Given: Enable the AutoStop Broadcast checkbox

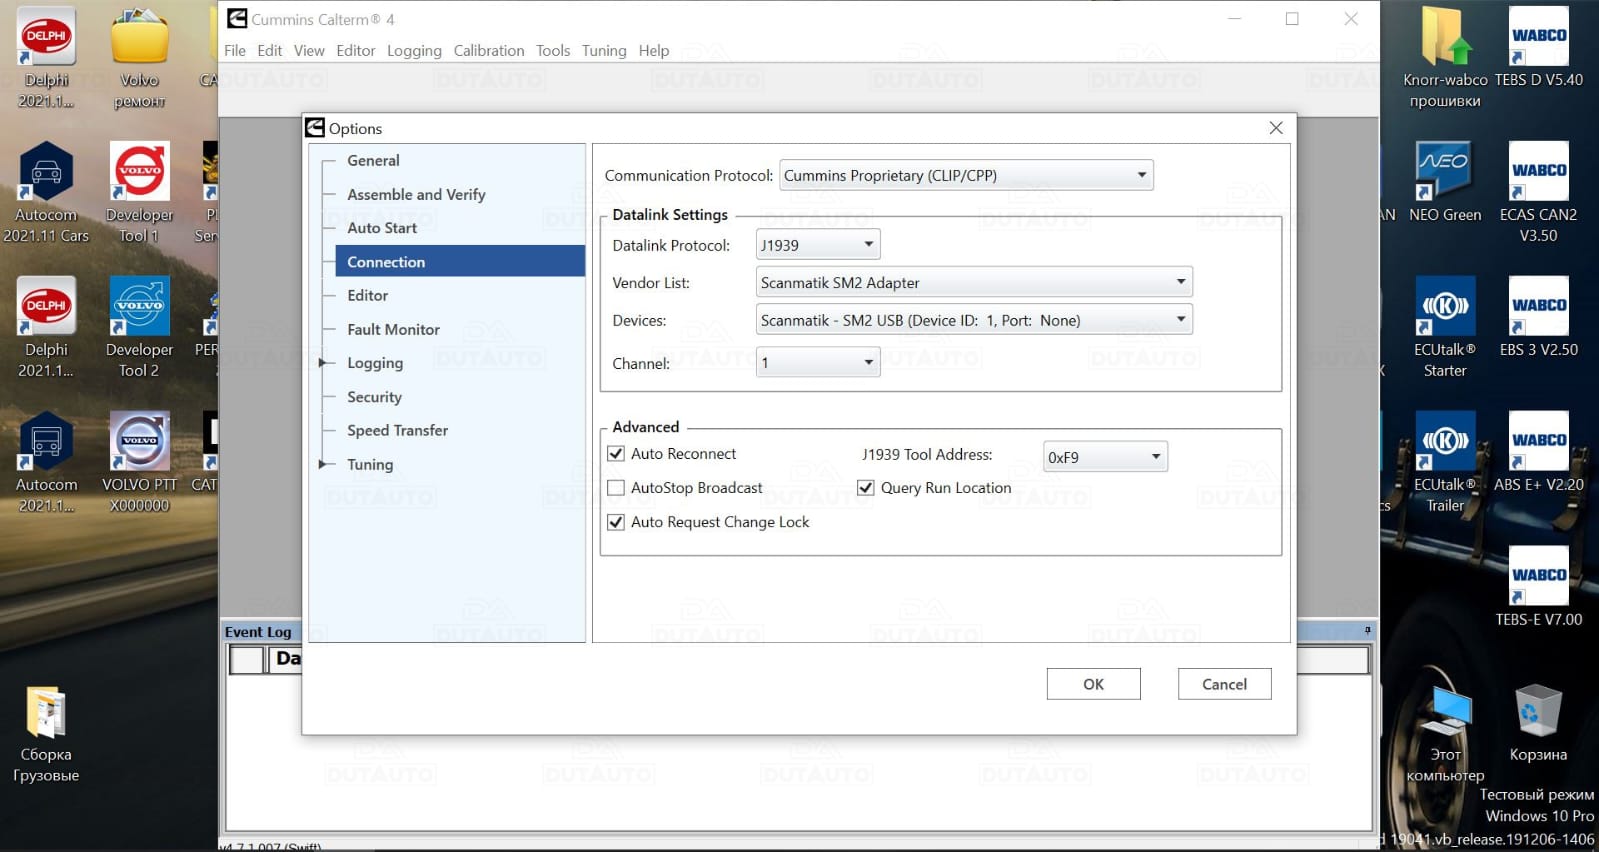Looking at the screenshot, I should click(x=616, y=488).
